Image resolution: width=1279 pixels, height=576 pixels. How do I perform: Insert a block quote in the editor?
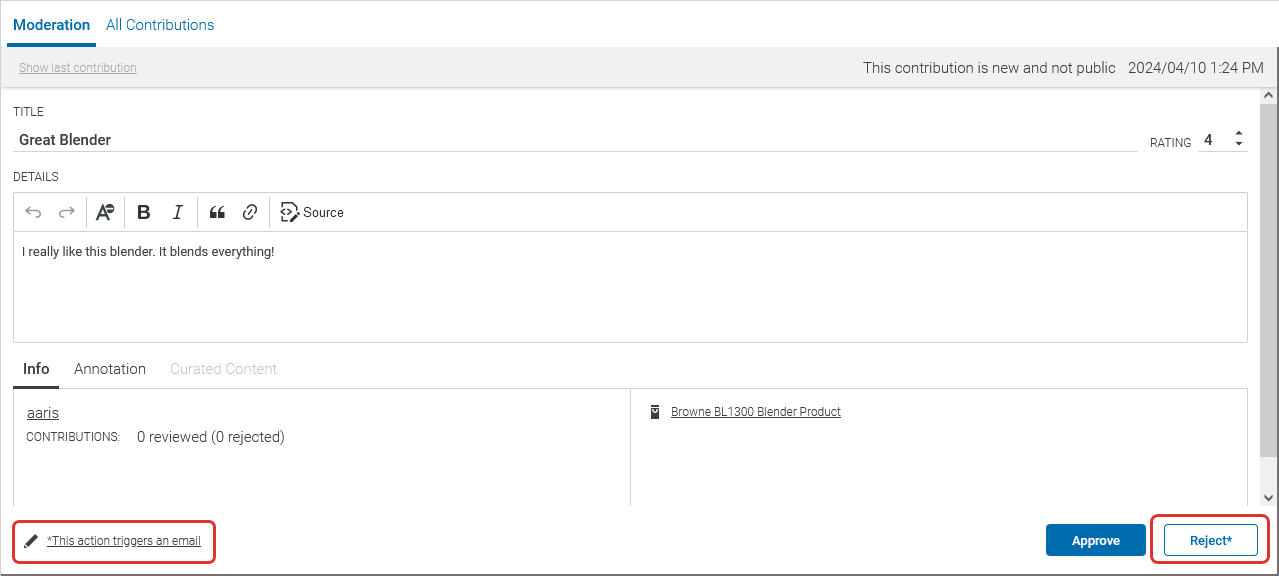tap(217, 211)
